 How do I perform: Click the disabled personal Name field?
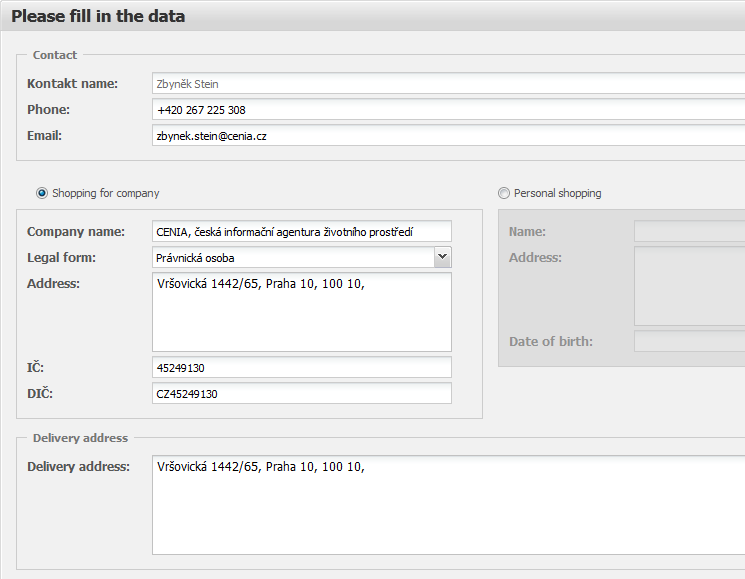[x=689, y=231]
